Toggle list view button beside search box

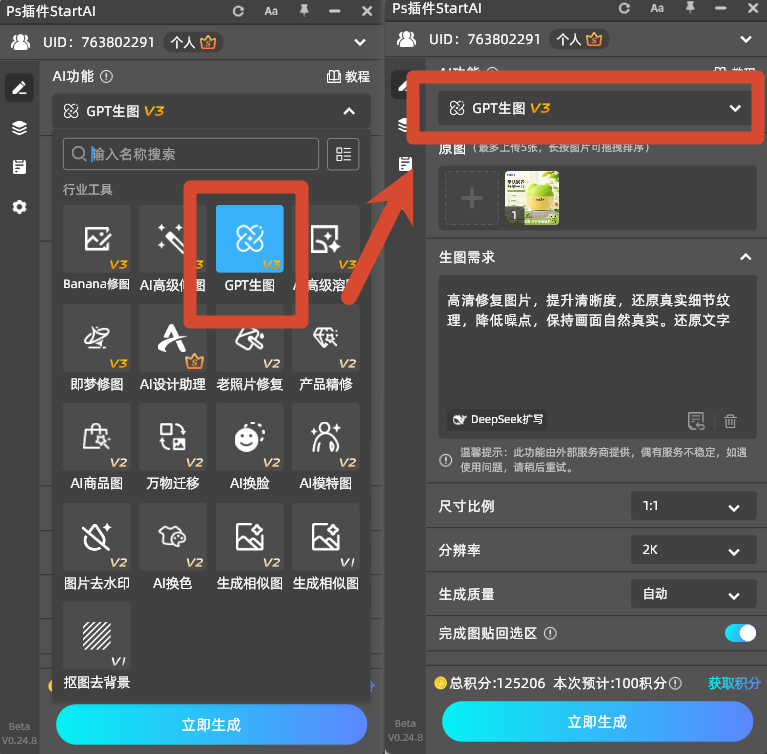coord(343,154)
